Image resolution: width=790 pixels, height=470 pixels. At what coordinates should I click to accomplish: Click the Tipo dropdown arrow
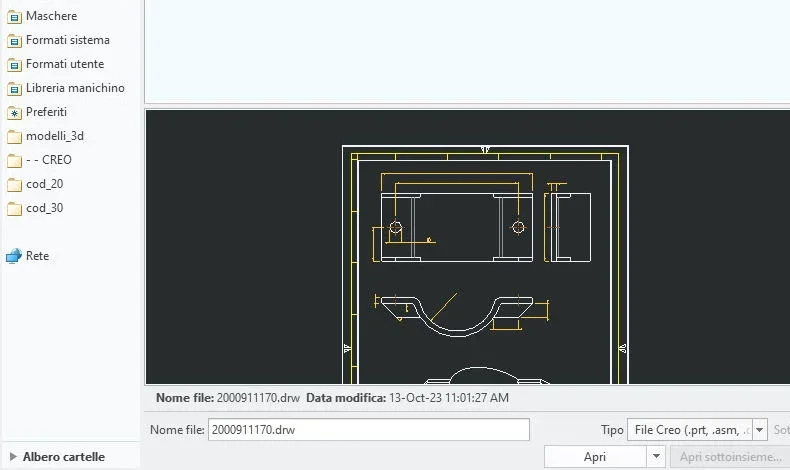tap(760, 430)
